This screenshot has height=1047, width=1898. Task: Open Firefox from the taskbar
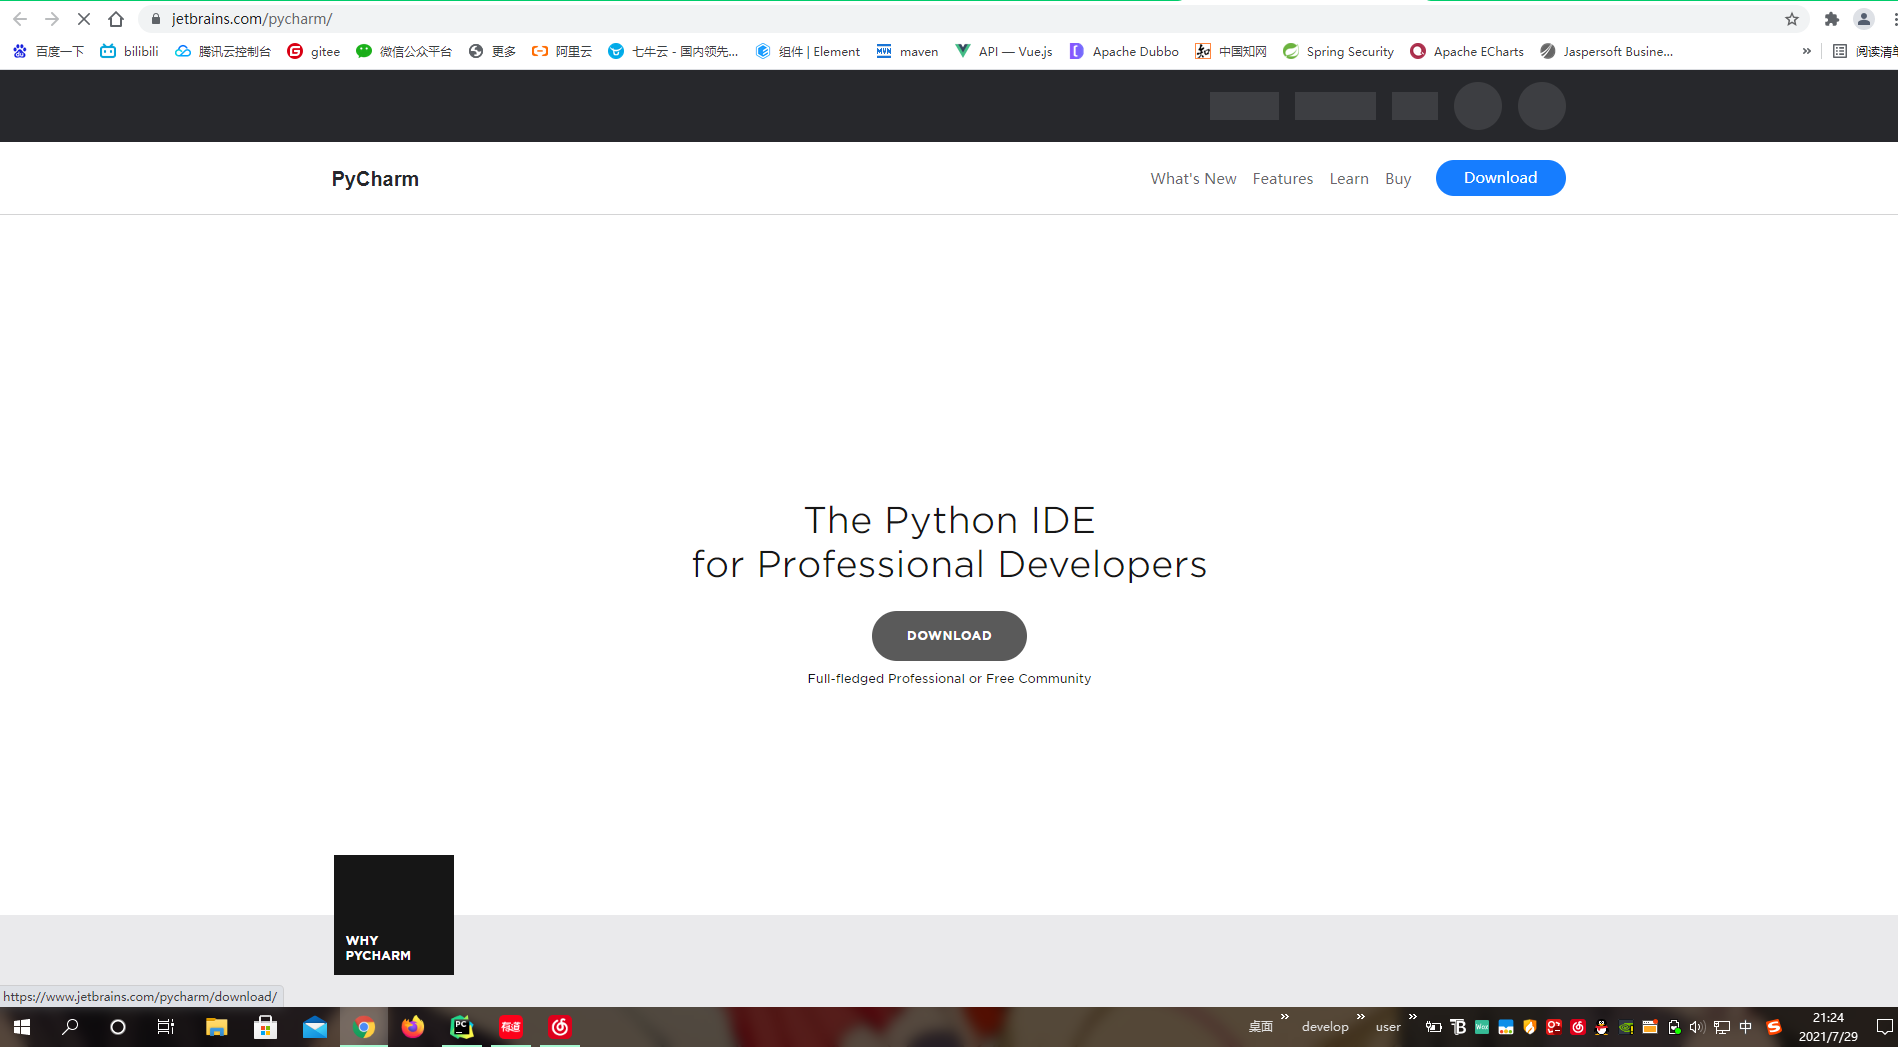(x=413, y=1027)
